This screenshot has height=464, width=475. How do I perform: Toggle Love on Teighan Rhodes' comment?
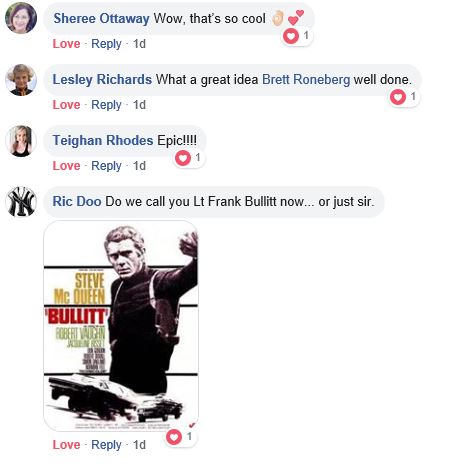(x=66, y=166)
